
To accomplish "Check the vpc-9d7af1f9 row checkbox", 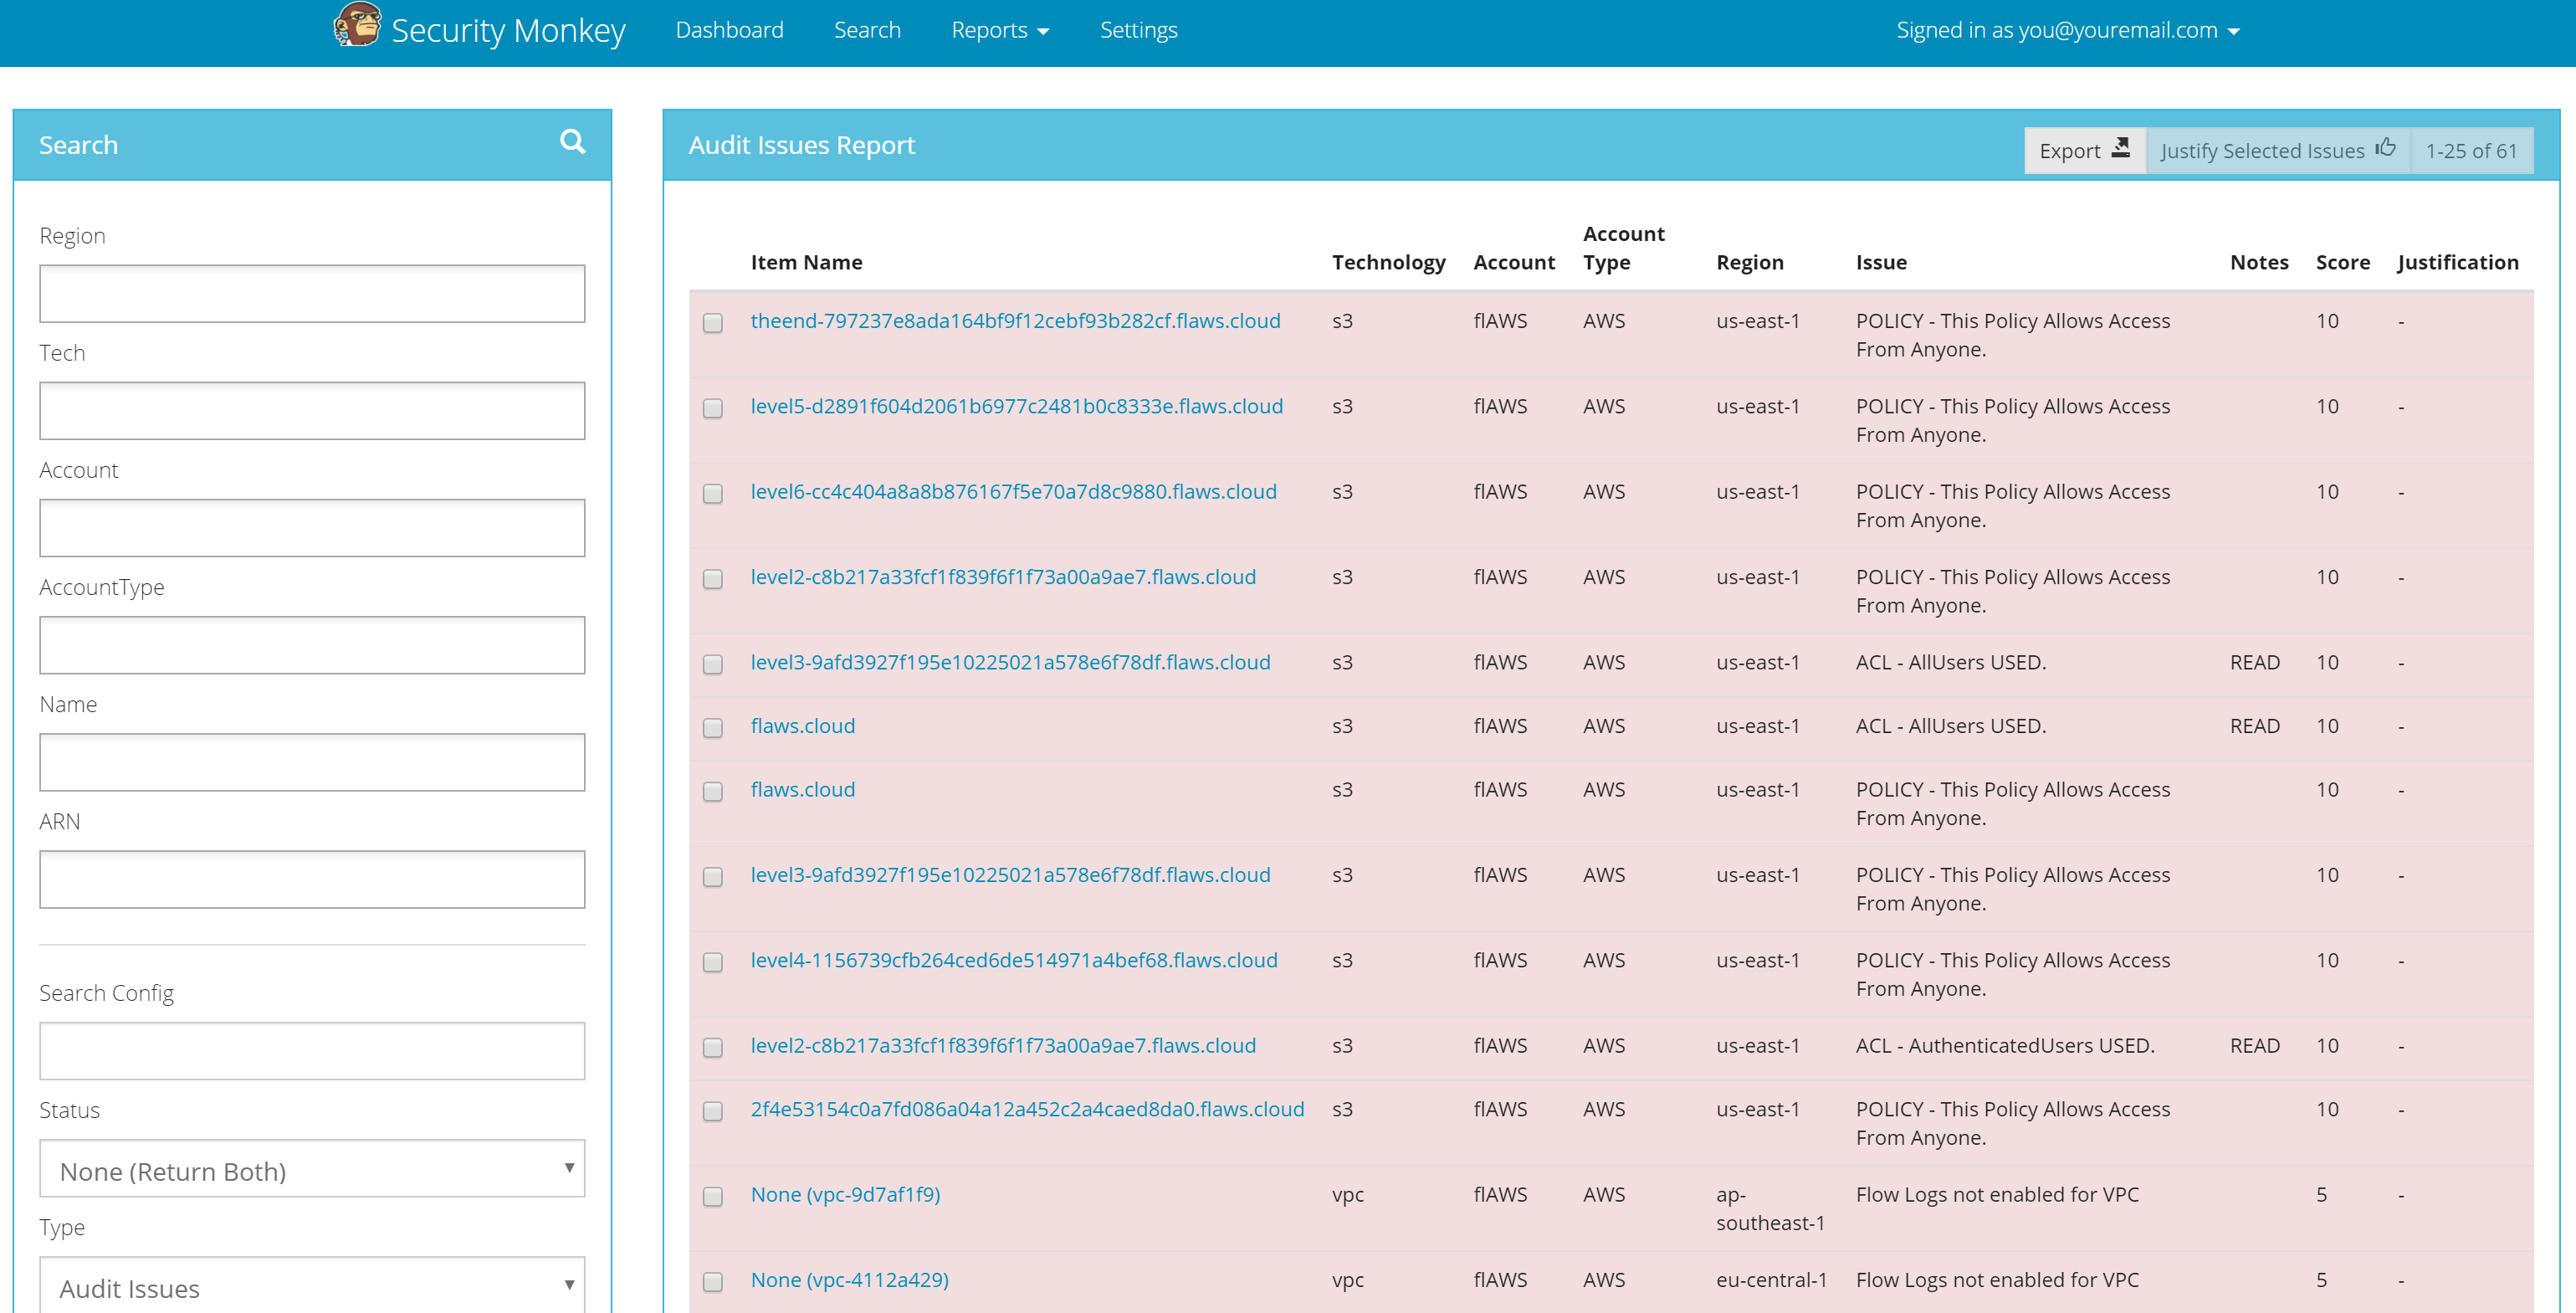I will click(x=712, y=1196).
